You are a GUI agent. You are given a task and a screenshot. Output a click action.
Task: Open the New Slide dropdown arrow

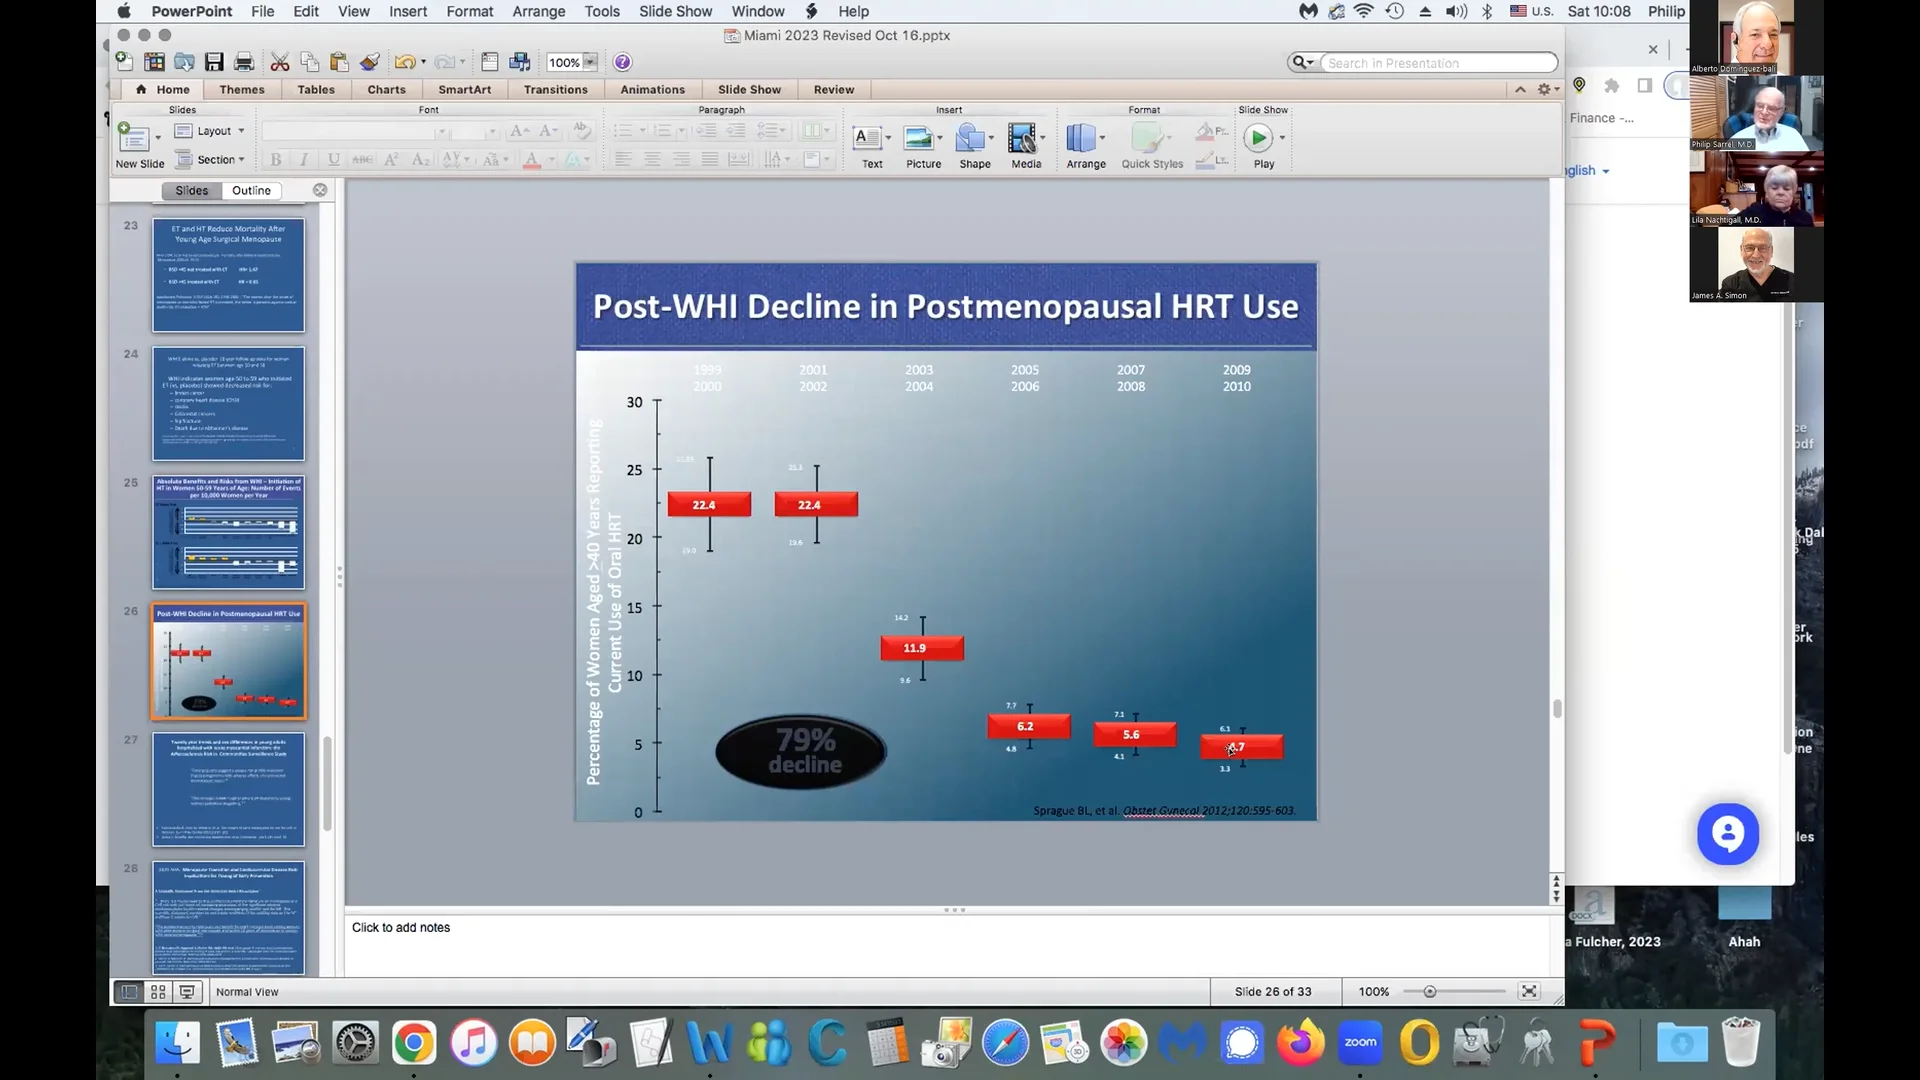(x=158, y=138)
